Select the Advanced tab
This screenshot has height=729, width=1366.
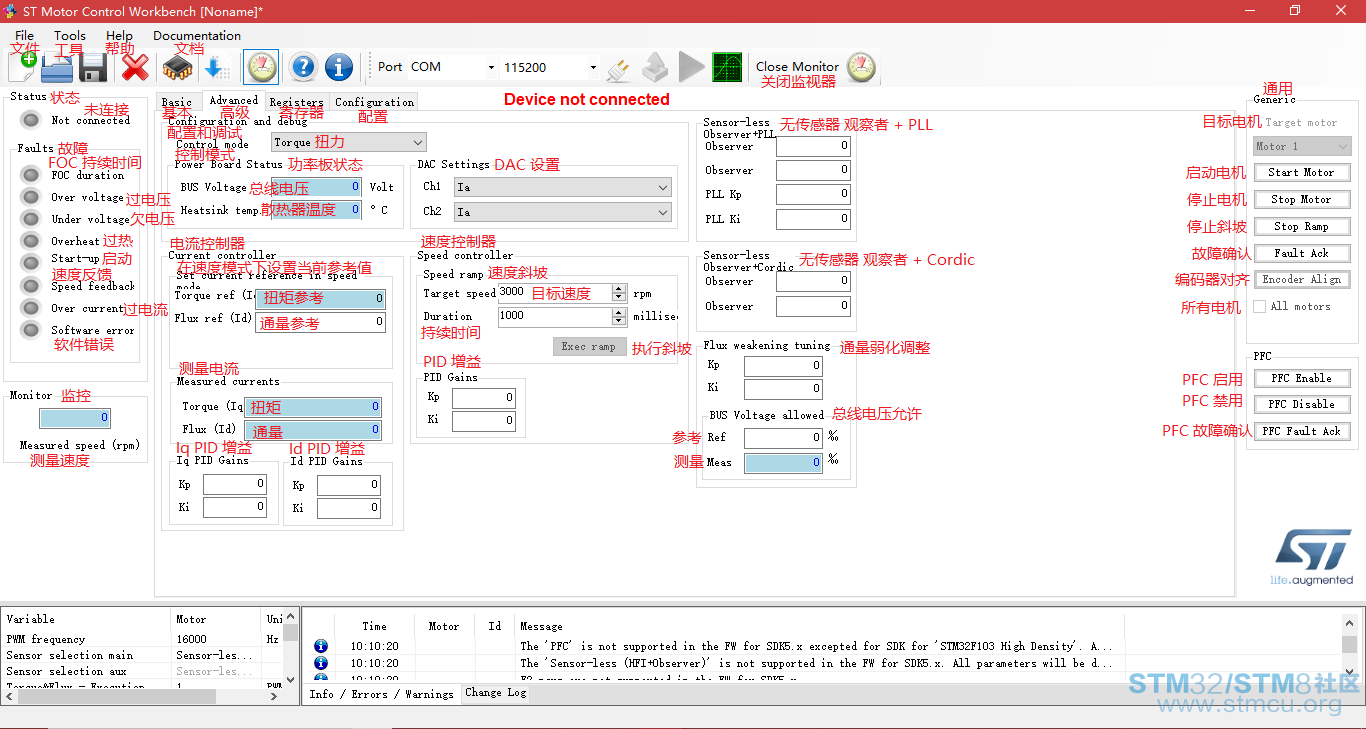pyautogui.click(x=233, y=100)
